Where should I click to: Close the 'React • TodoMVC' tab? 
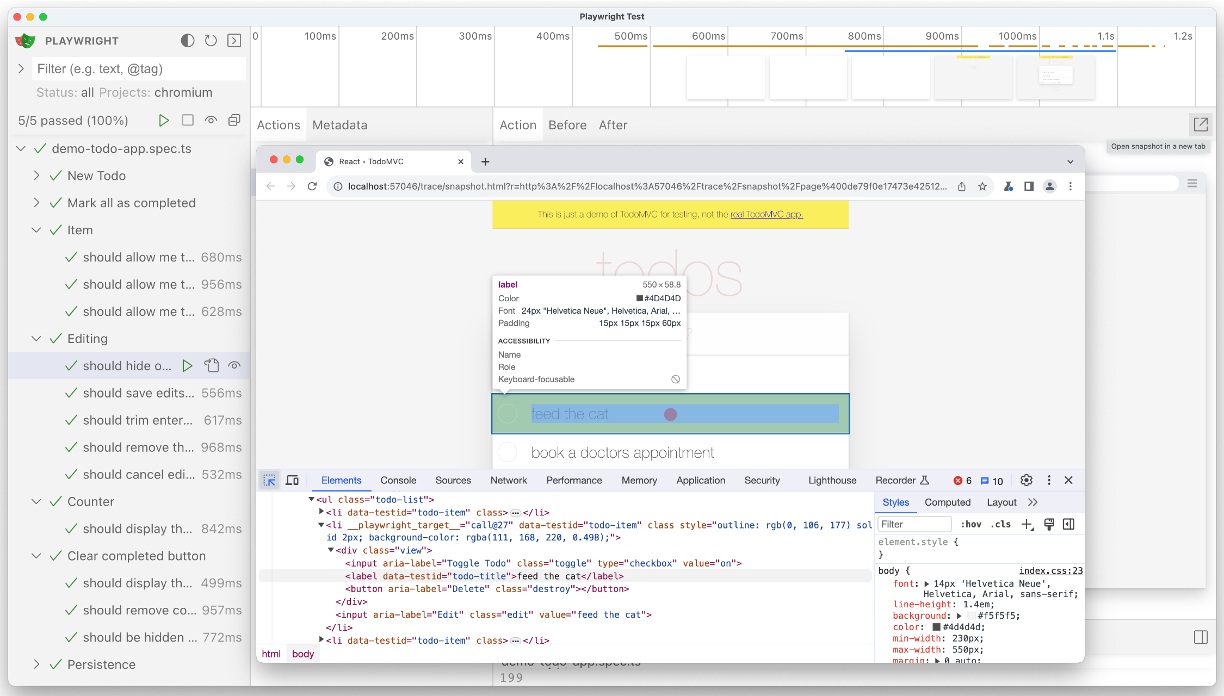460,161
